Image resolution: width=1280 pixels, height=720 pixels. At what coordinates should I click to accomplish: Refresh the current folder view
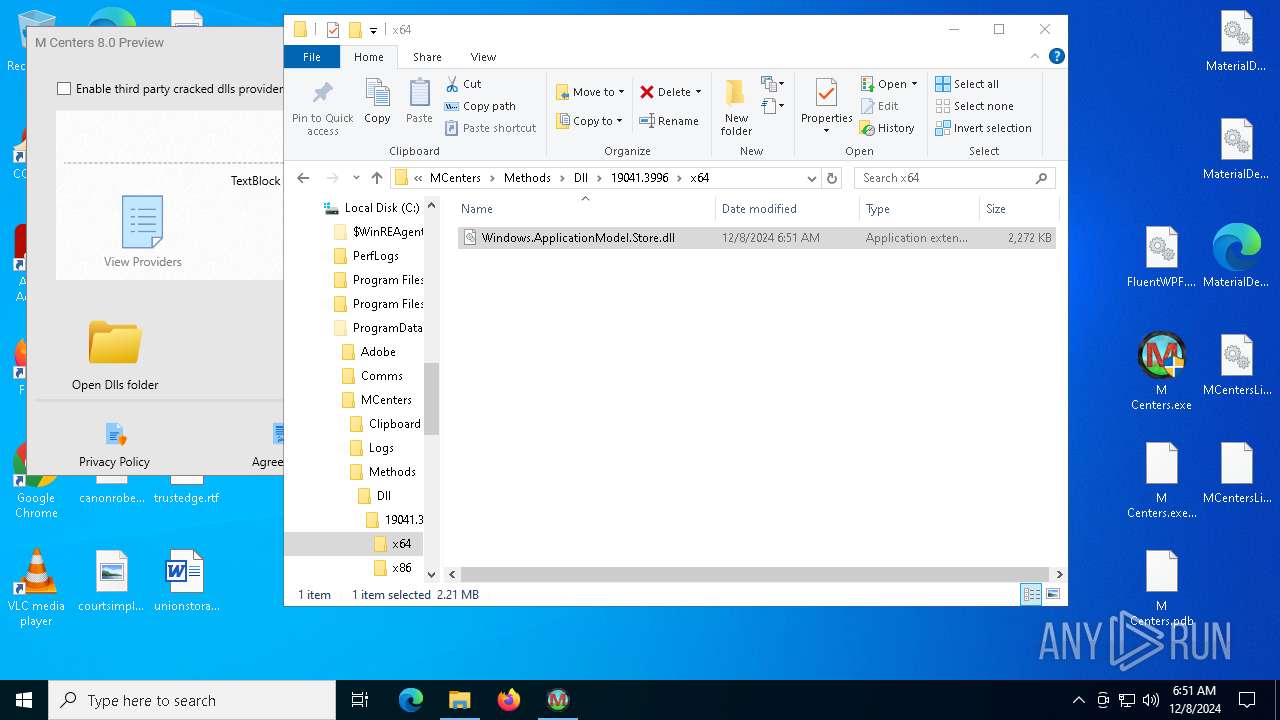831,178
